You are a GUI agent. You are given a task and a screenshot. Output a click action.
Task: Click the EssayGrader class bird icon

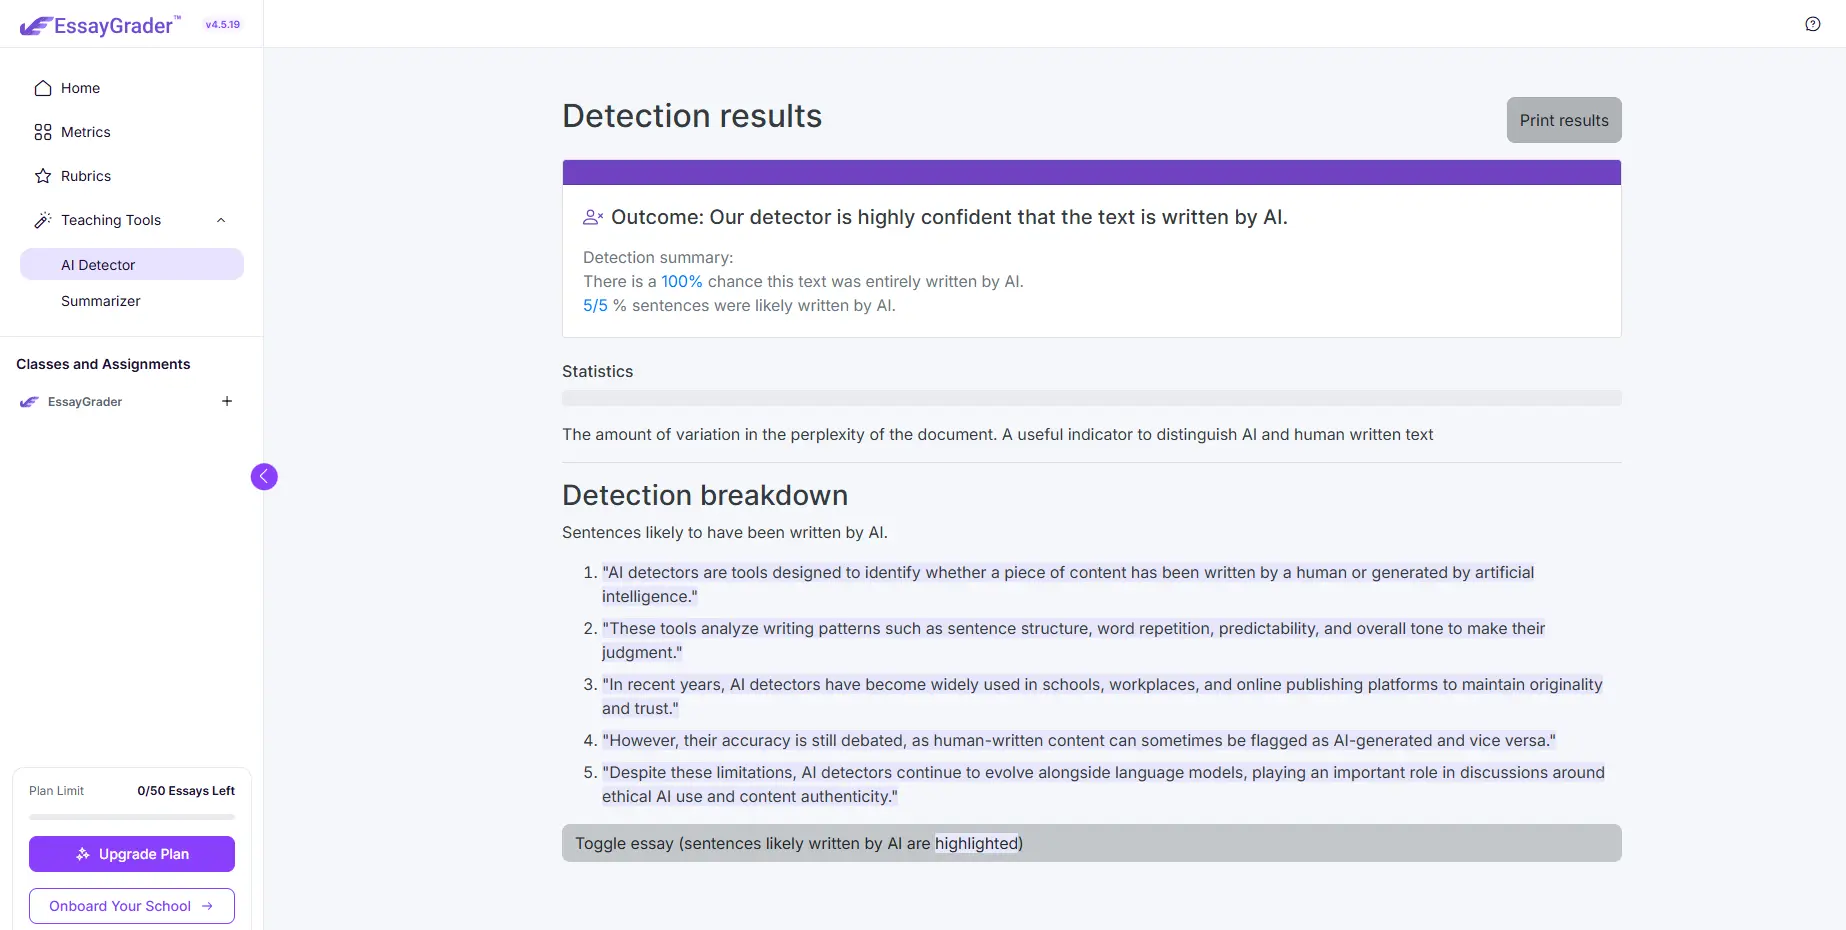click(x=30, y=402)
